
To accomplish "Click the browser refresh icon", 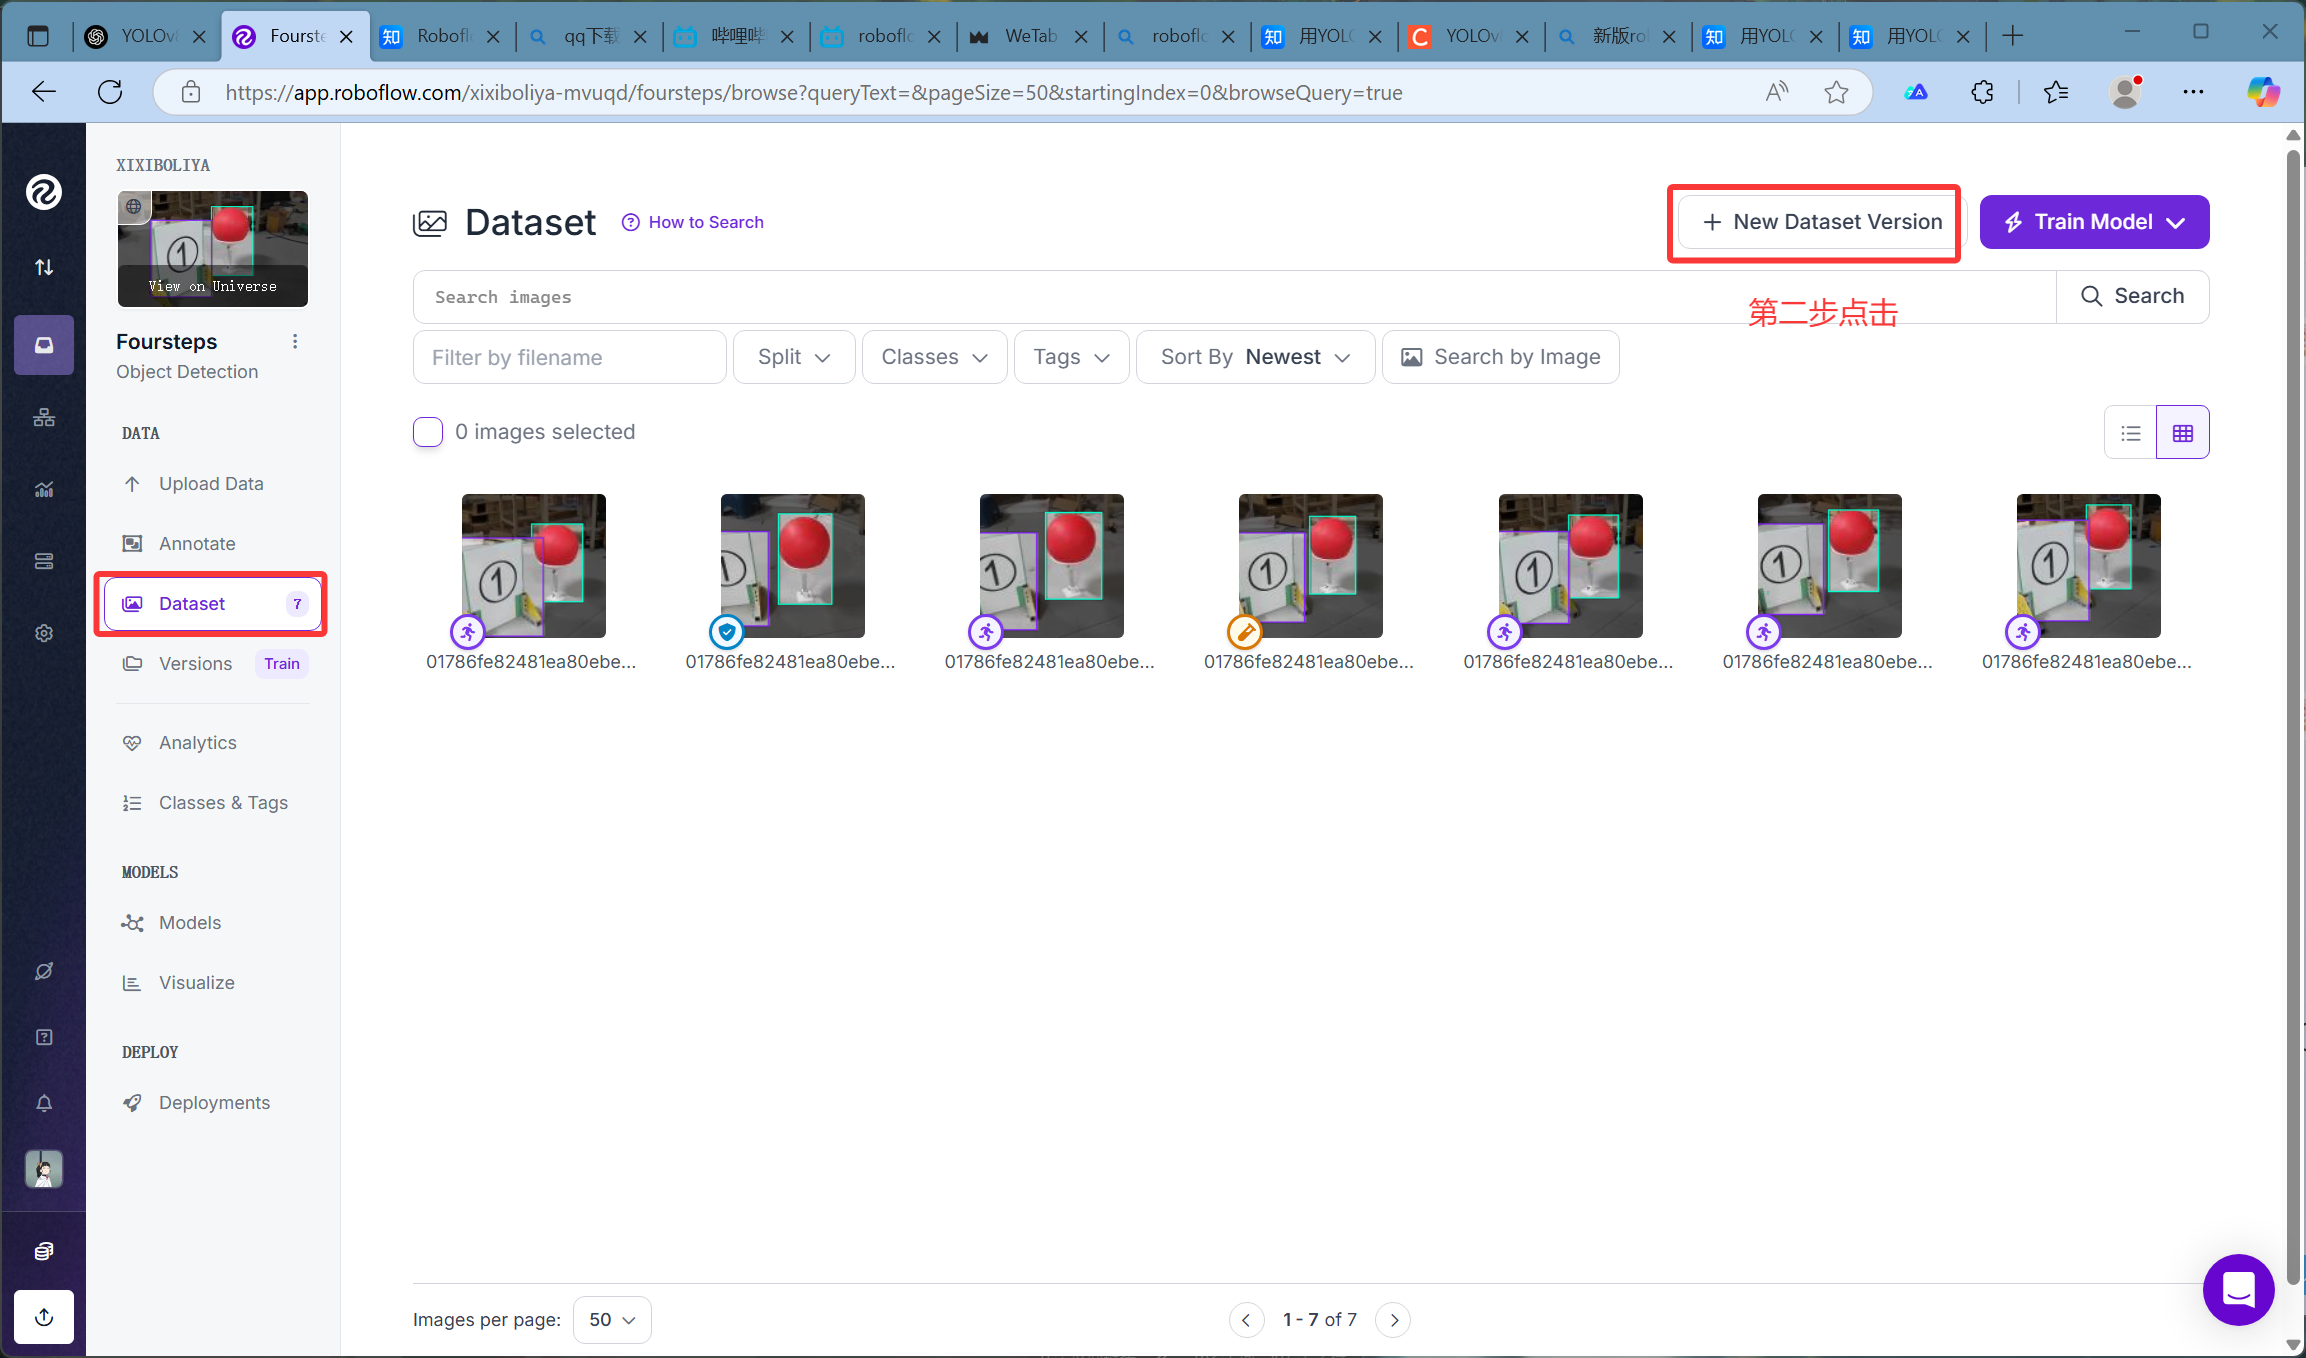I will [x=110, y=92].
